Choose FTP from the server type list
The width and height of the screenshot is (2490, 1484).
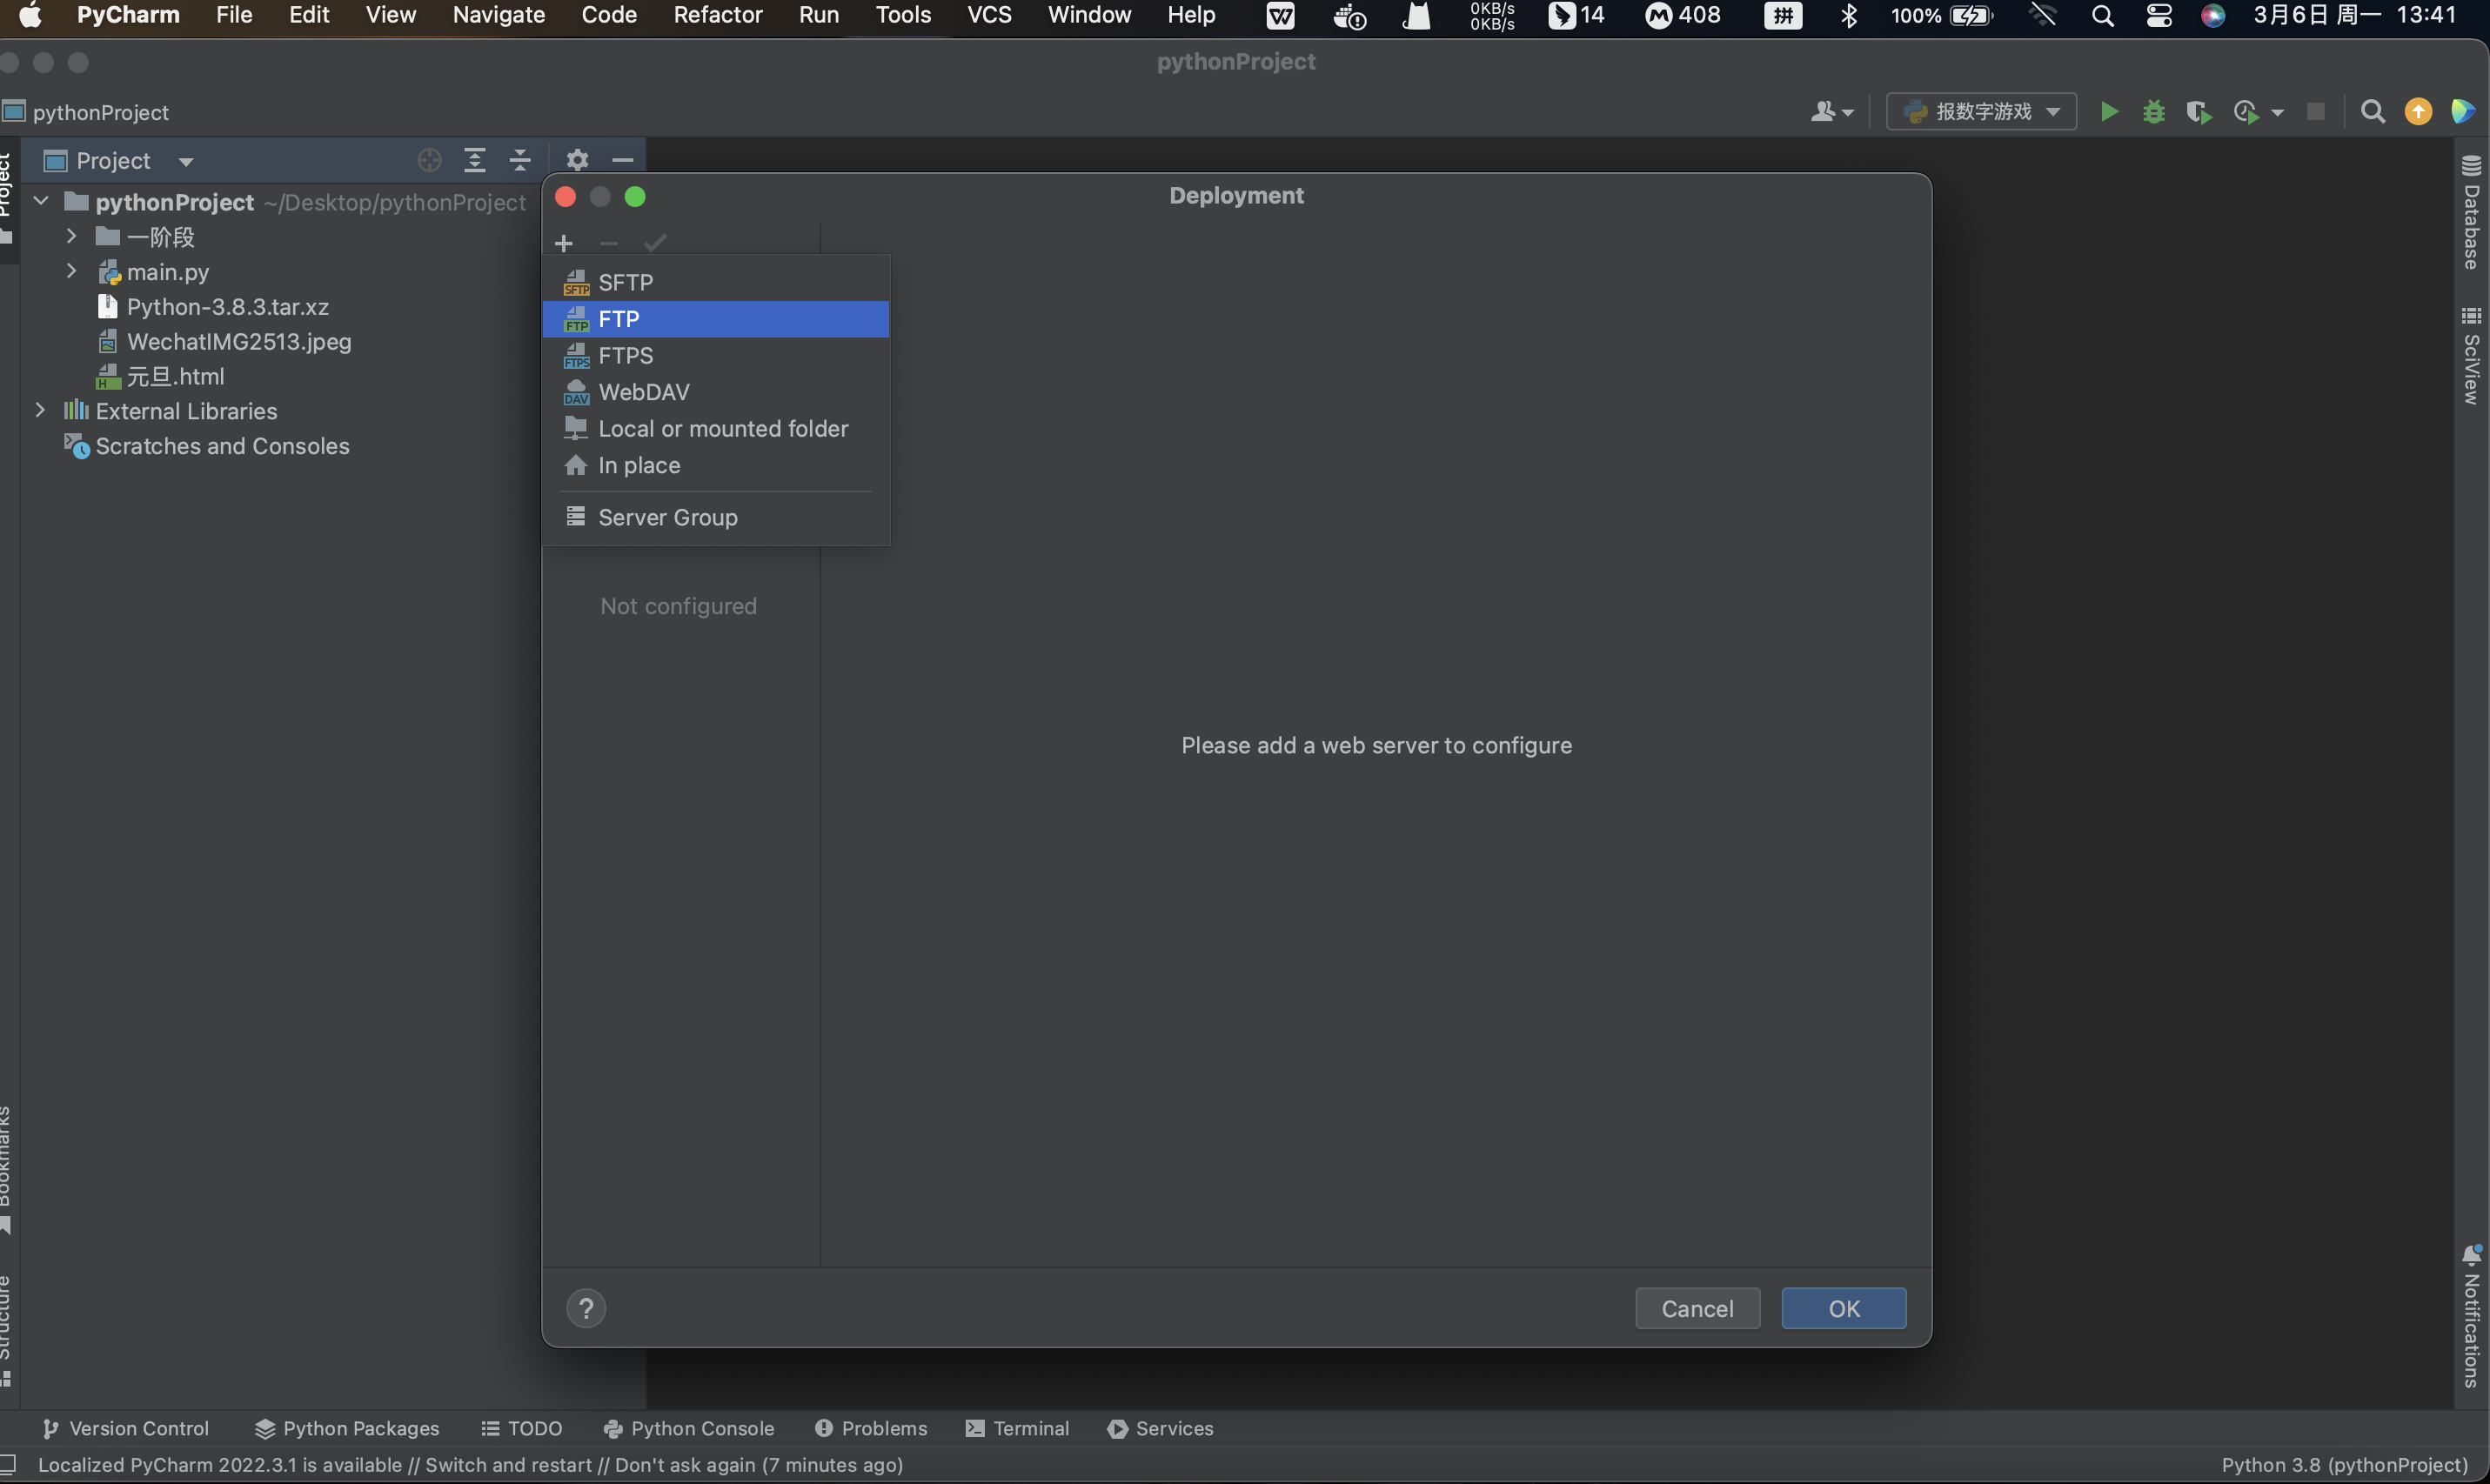click(715, 319)
